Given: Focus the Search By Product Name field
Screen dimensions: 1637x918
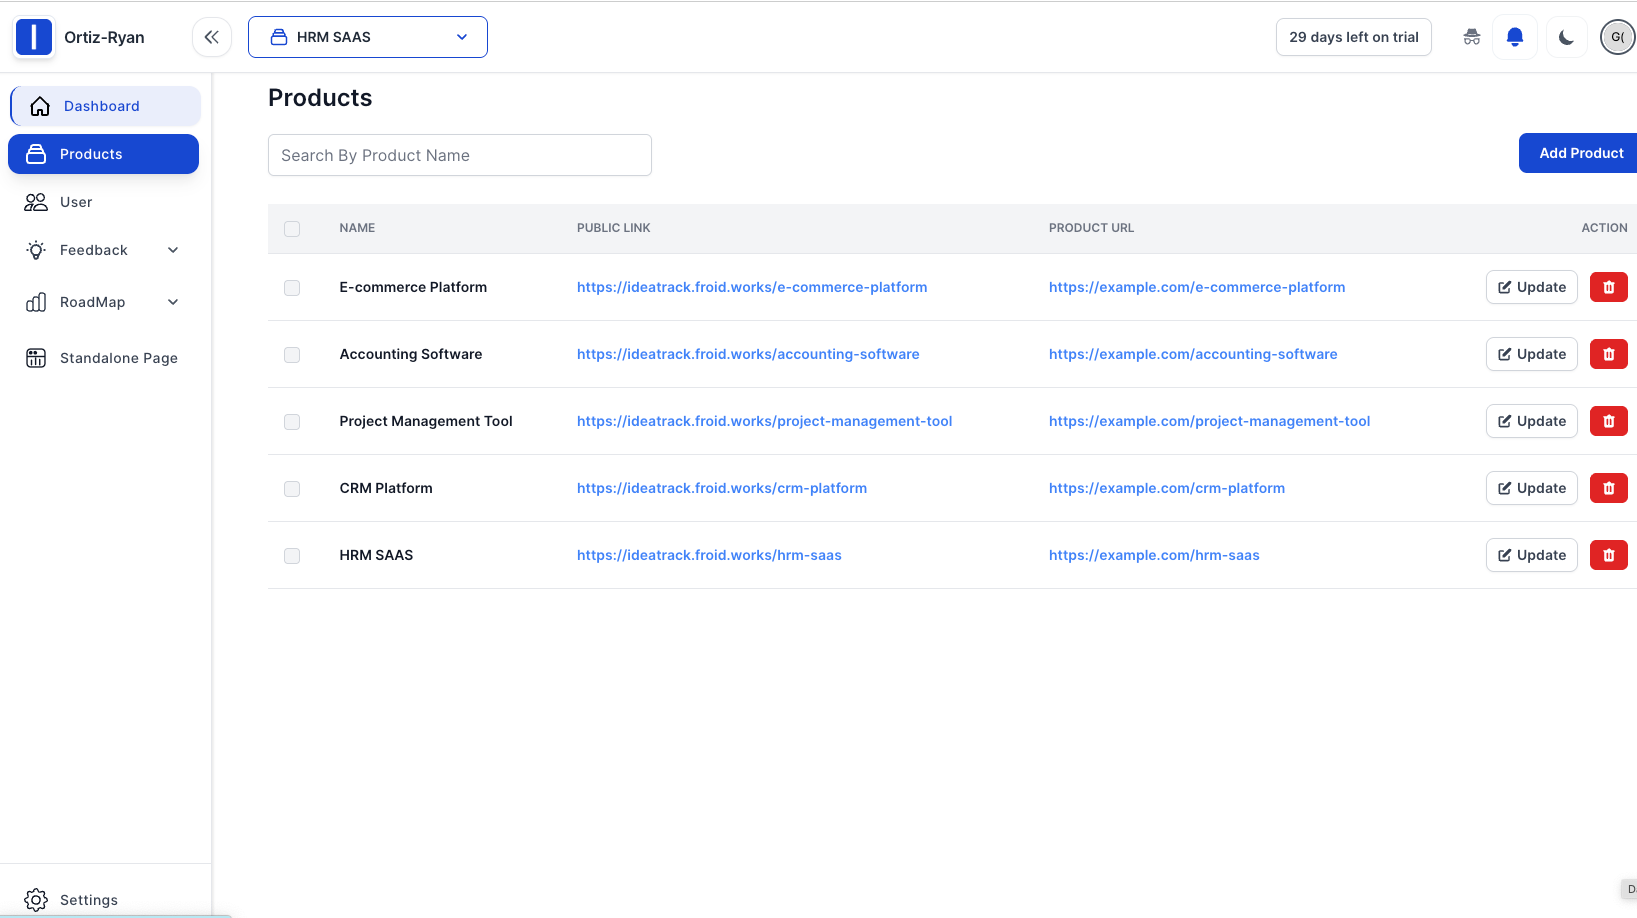Looking at the screenshot, I should [x=459, y=155].
